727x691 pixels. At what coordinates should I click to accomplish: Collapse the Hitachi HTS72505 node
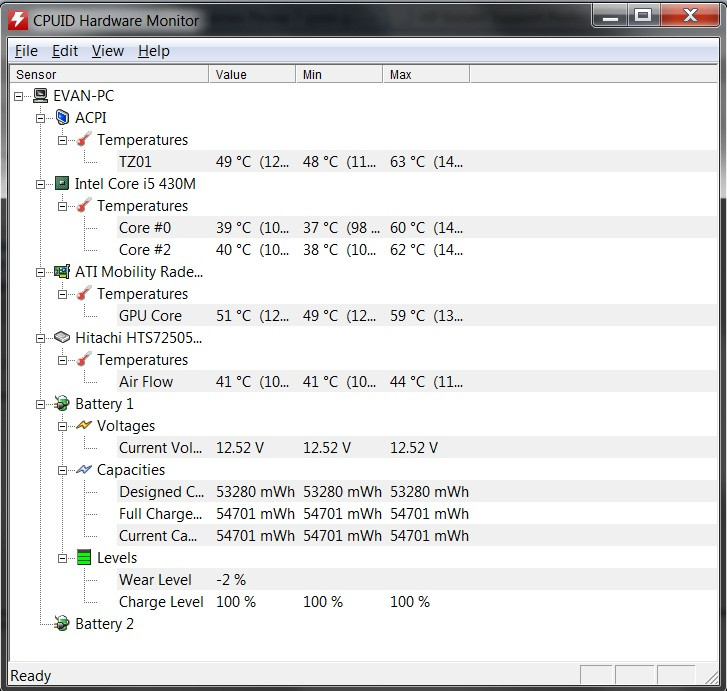[40, 338]
